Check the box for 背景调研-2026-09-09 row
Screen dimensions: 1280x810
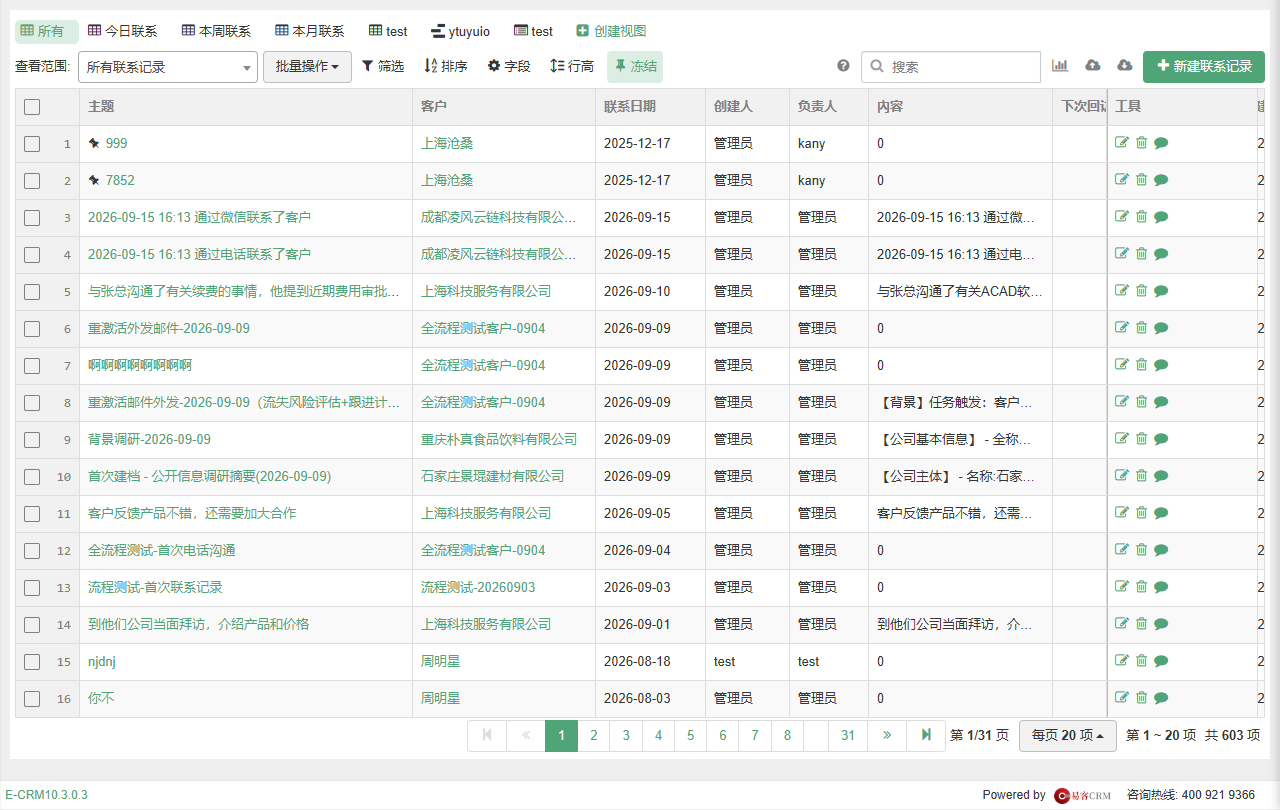32,440
